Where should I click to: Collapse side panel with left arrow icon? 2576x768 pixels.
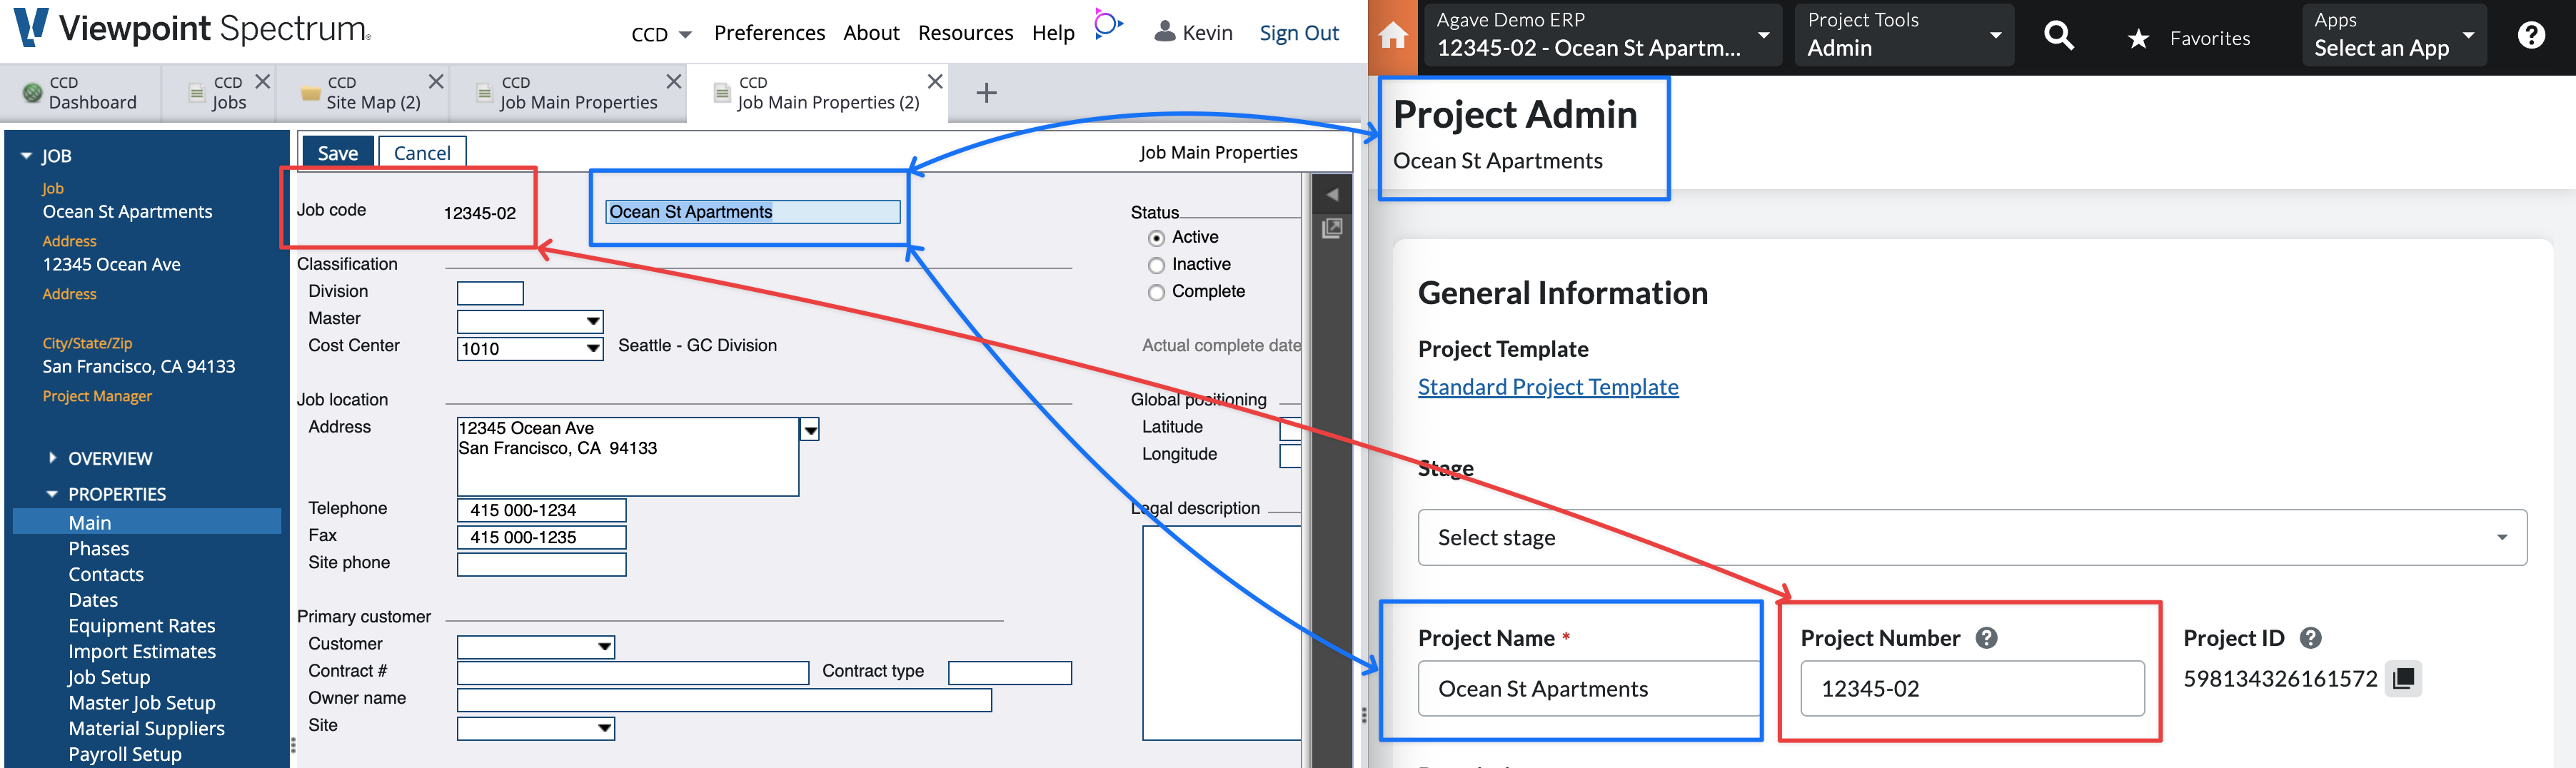click(x=1332, y=195)
